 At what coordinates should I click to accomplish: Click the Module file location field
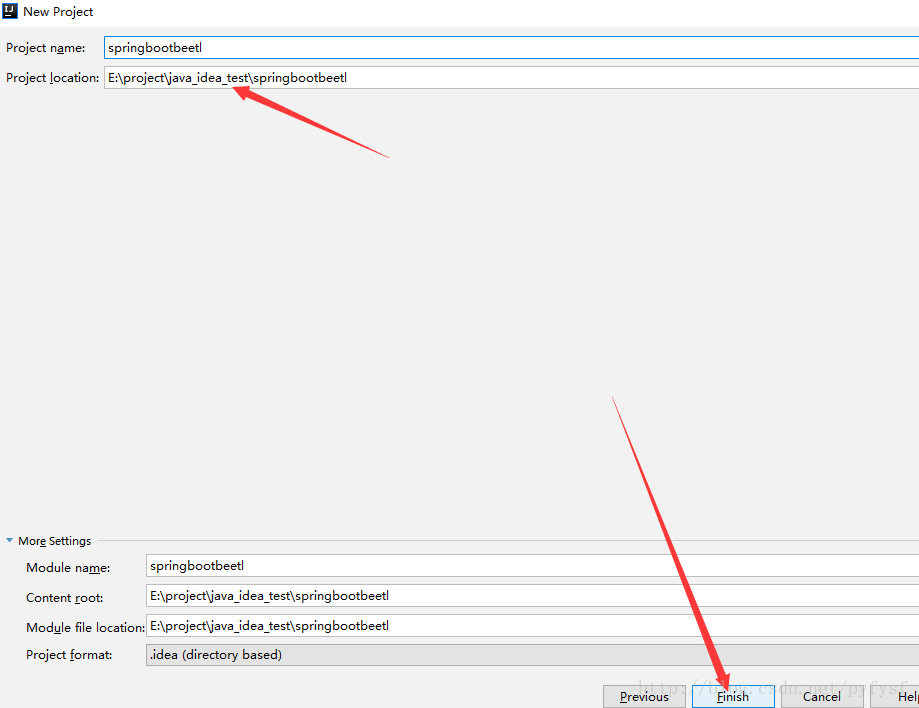(532, 625)
